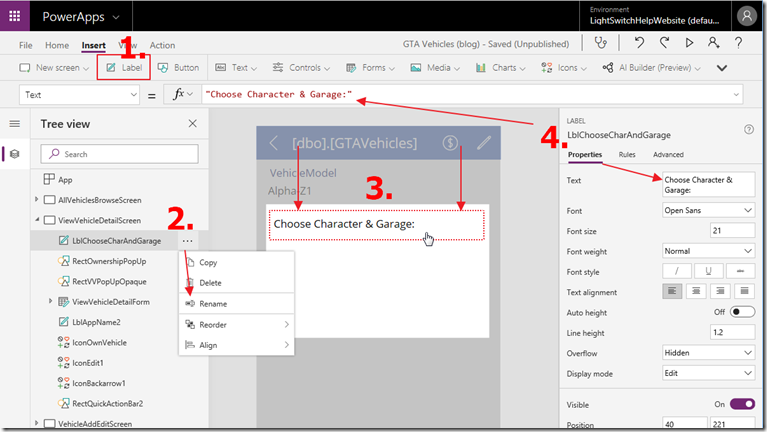Align text left
This screenshot has height=432, width=767.
tap(672, 291)
